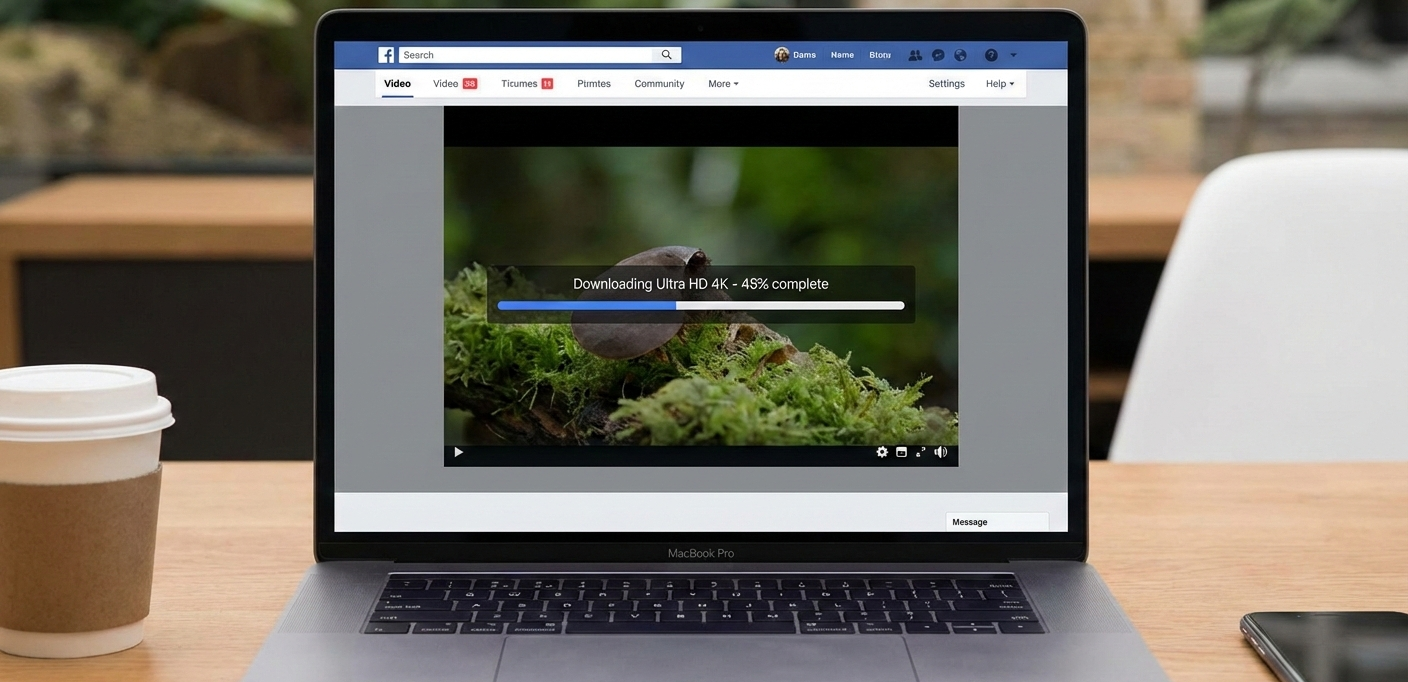Screen dimensions: 1408x682
Task: Open the notifications globe icon
Action: (960, 54)
